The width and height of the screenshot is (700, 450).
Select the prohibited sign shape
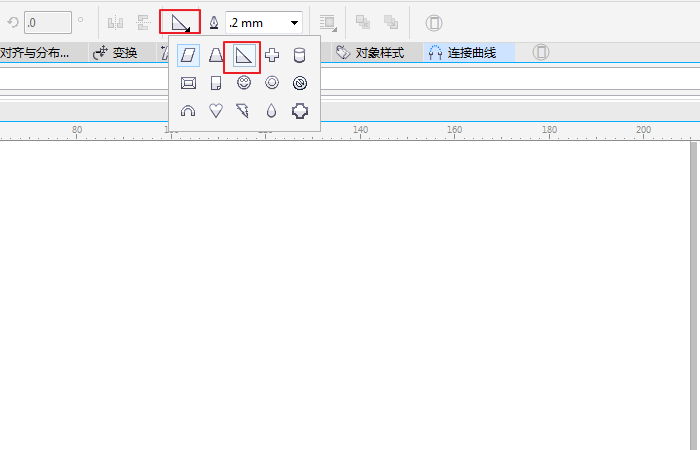click(x=299, y=84)
